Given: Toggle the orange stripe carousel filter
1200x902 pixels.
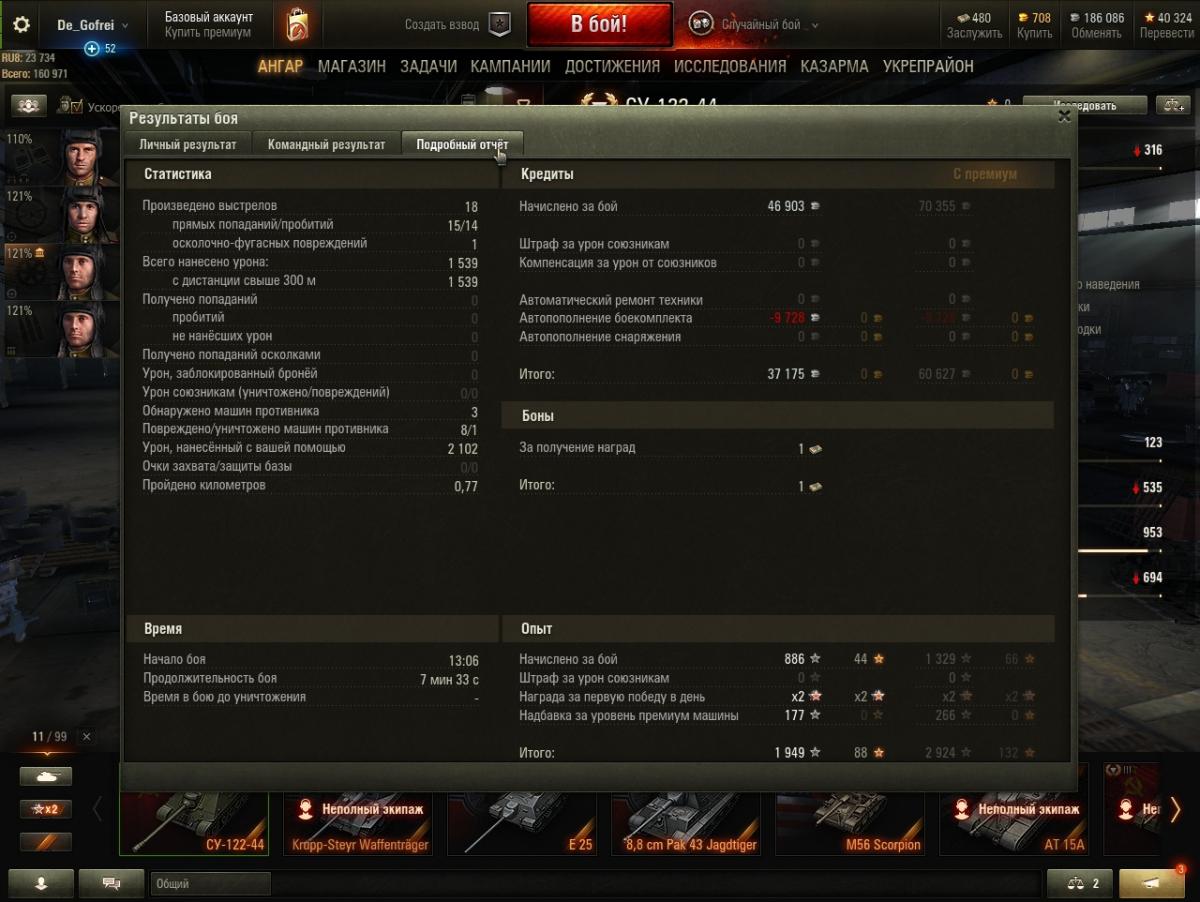Looking at the screenshot, I should [45, 842].
